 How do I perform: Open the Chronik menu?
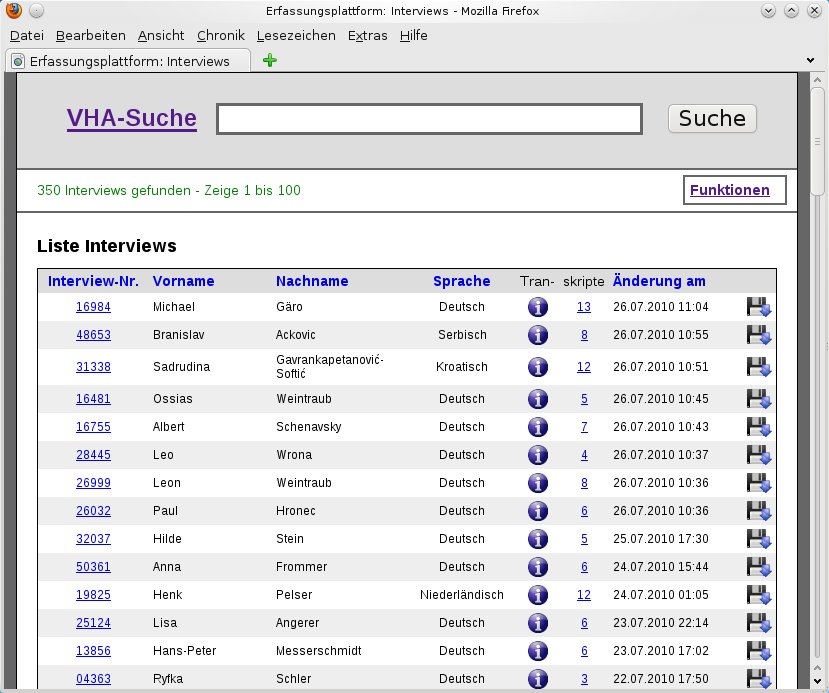coord(221,35)
